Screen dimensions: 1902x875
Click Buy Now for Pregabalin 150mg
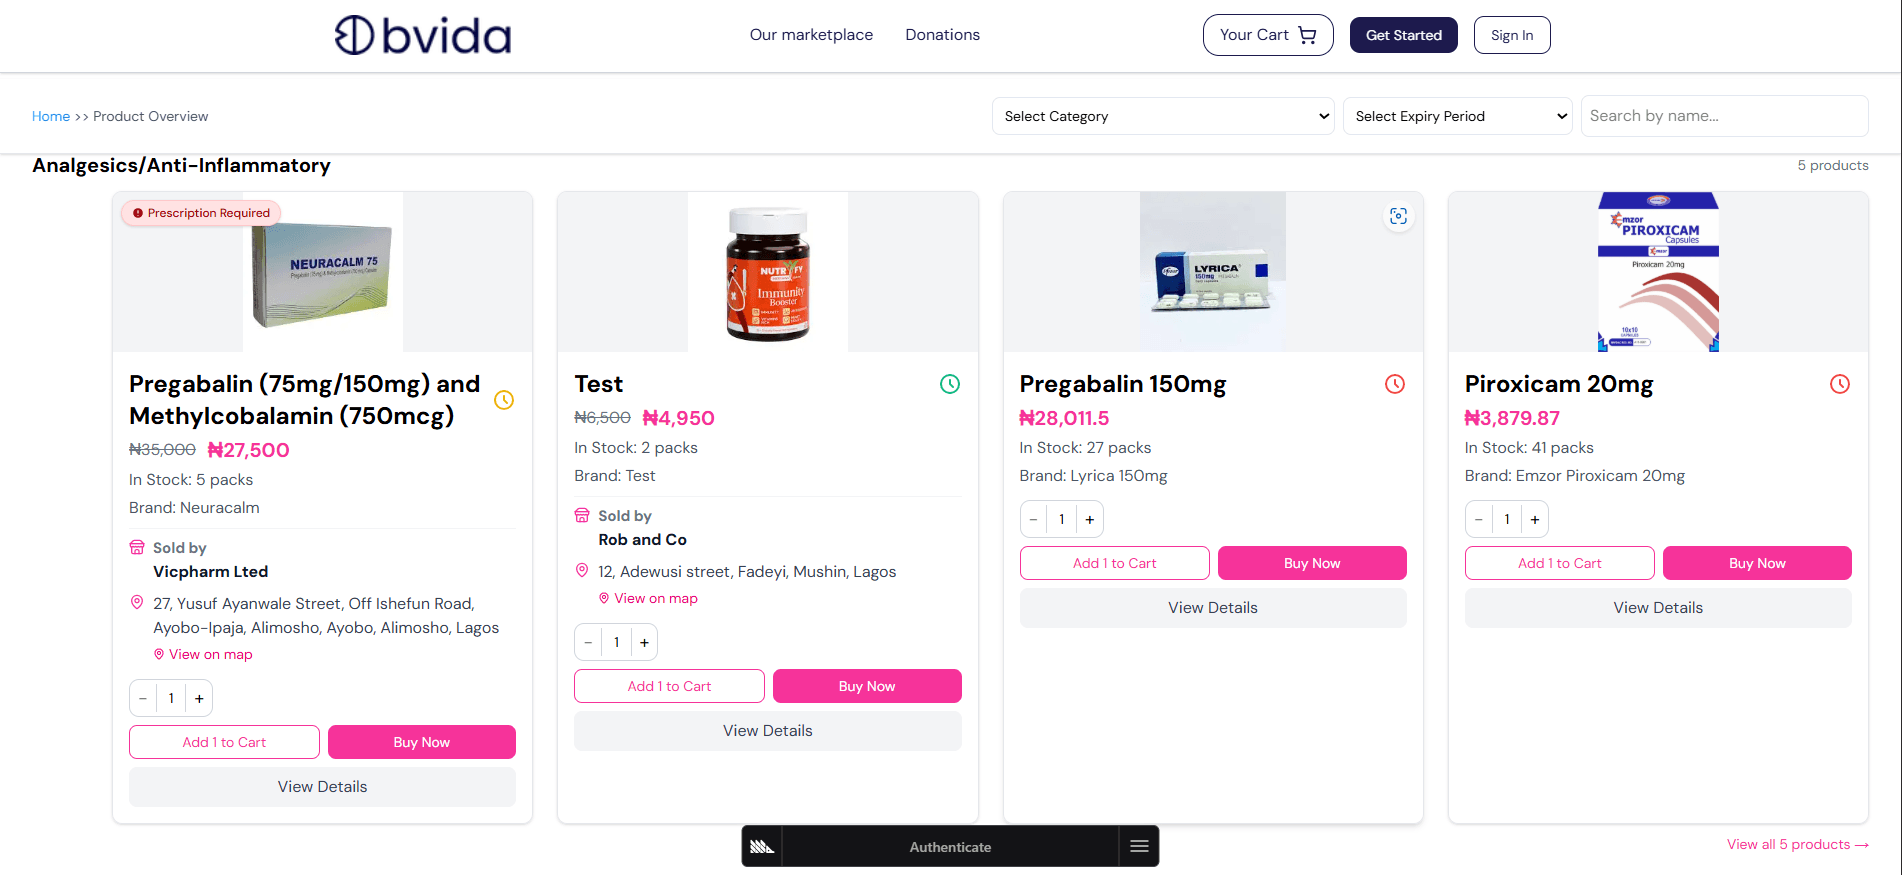point(1312,563)
